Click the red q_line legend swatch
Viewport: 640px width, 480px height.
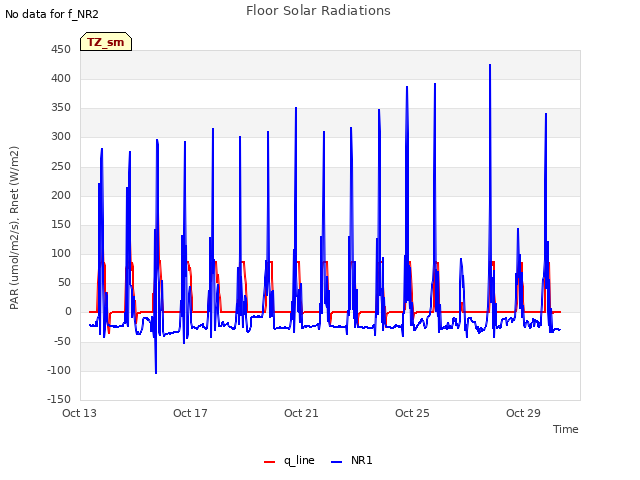tap(269, 462)
